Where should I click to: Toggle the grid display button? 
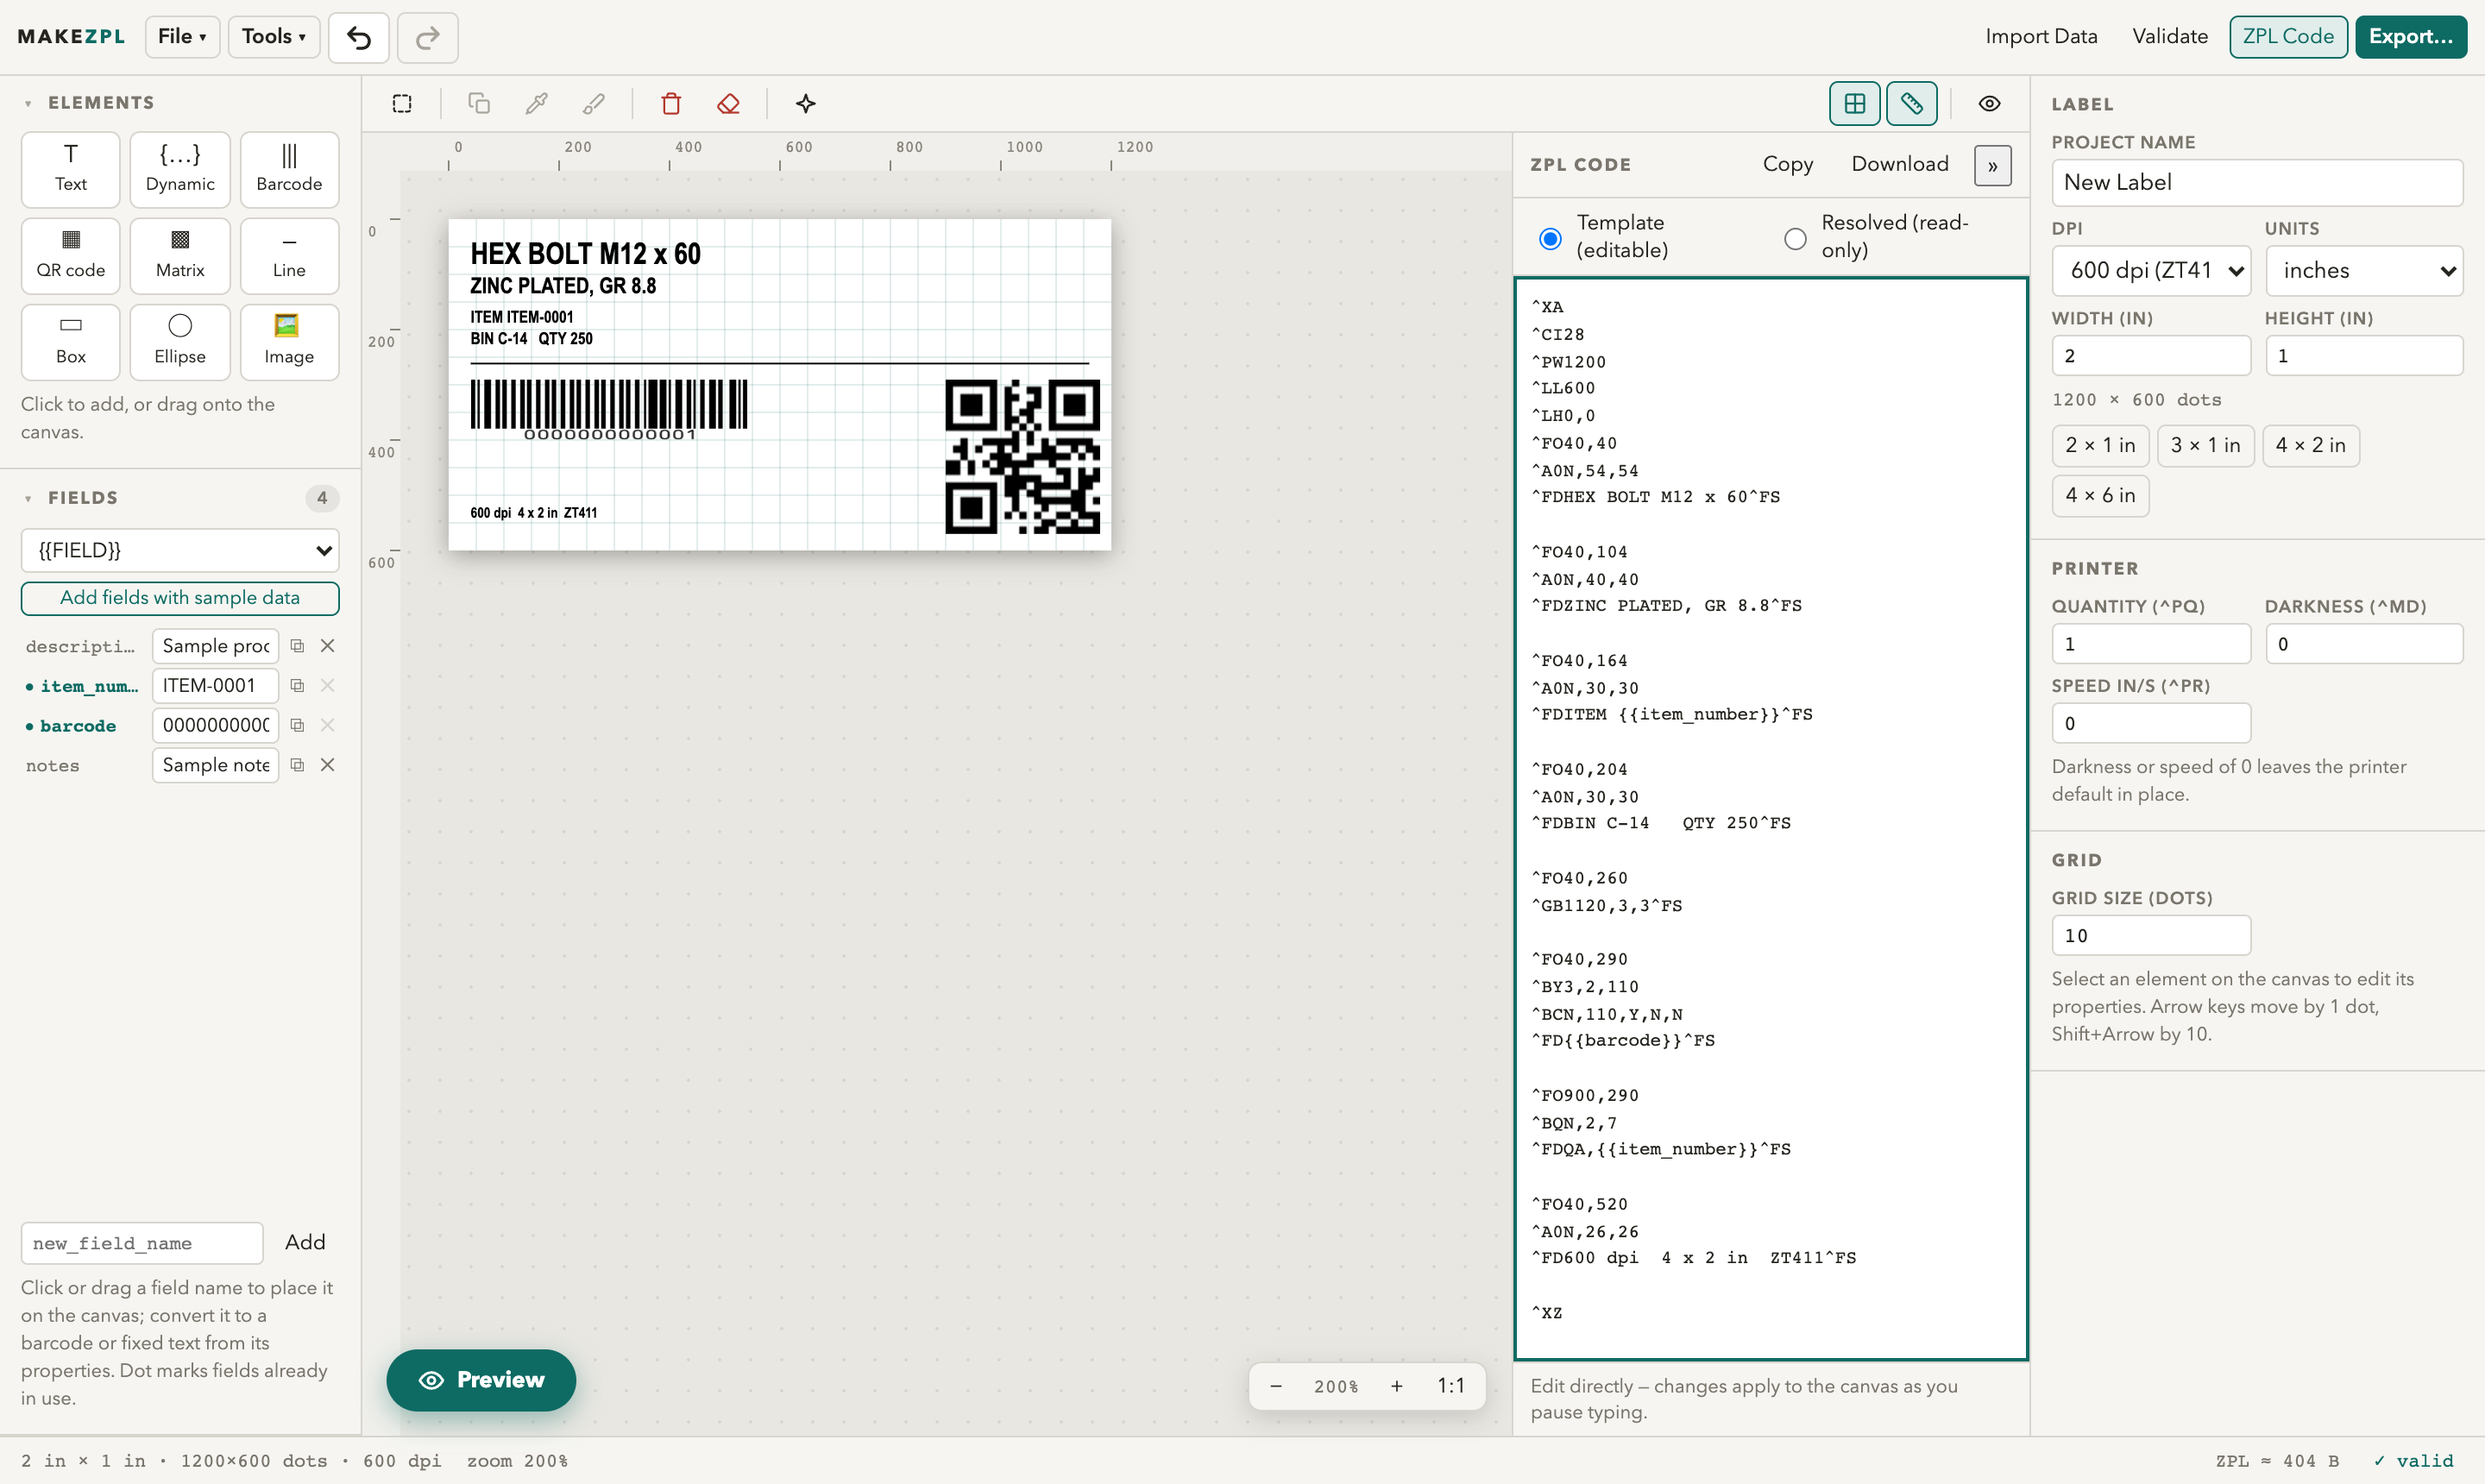[x=1854, y=104]
